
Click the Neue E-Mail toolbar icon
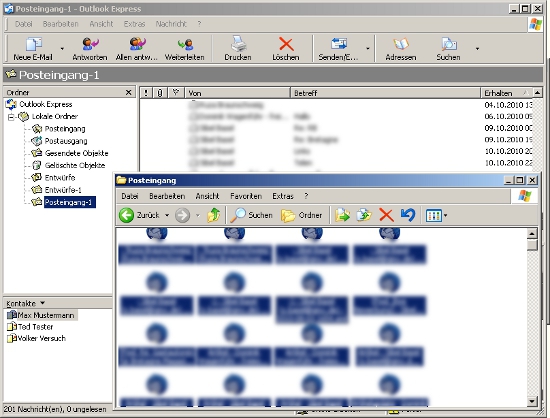(x=33, y=48)
